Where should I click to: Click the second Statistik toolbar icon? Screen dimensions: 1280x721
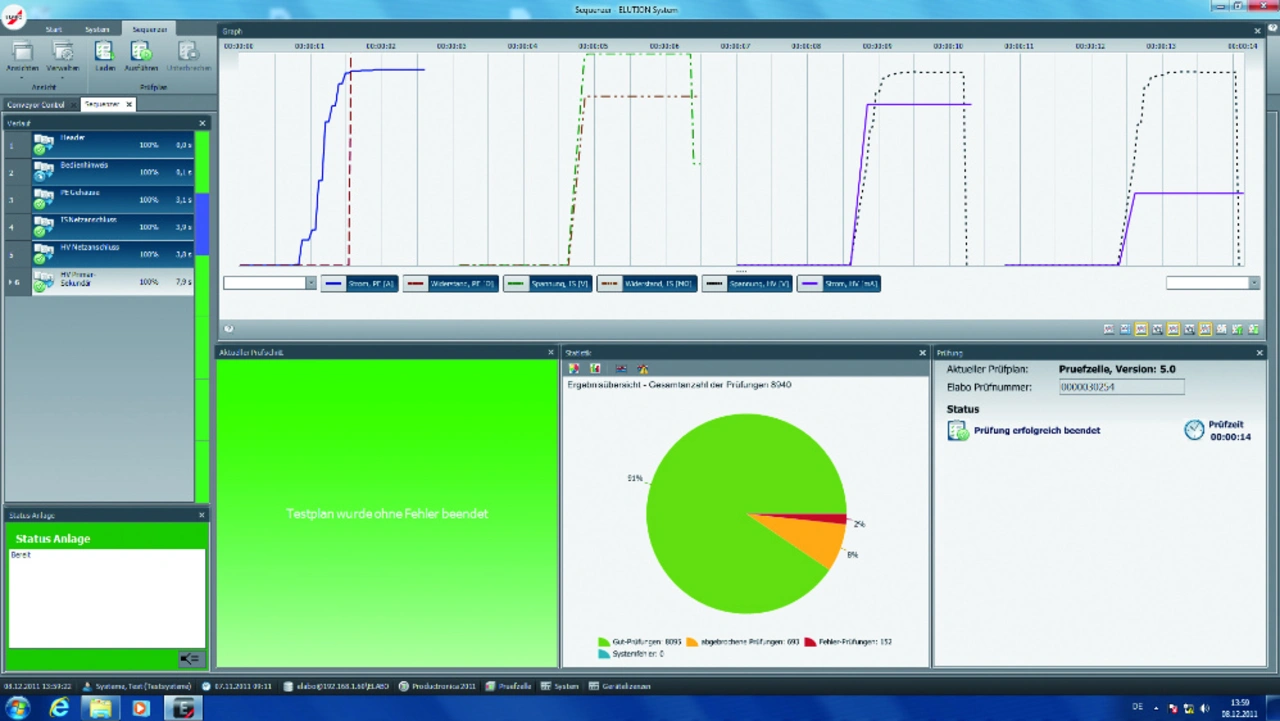(595, 369)
